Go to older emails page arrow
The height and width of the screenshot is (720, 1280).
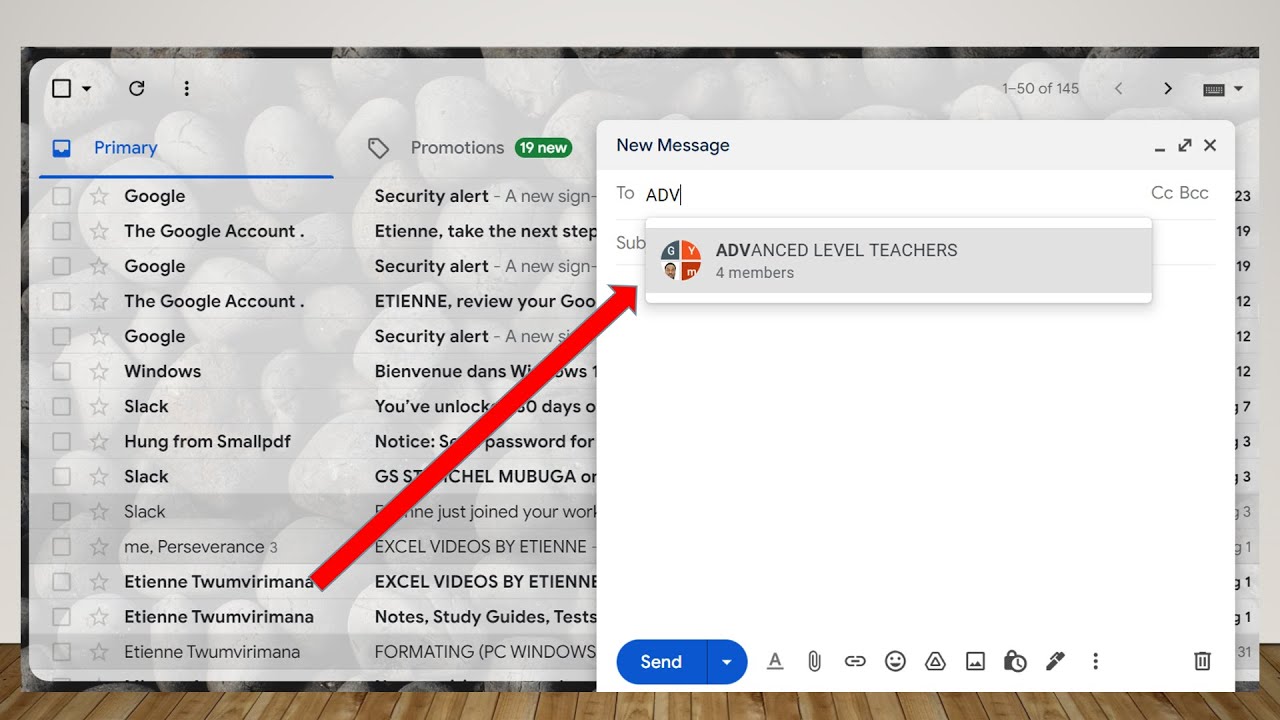click(1167, 88)
